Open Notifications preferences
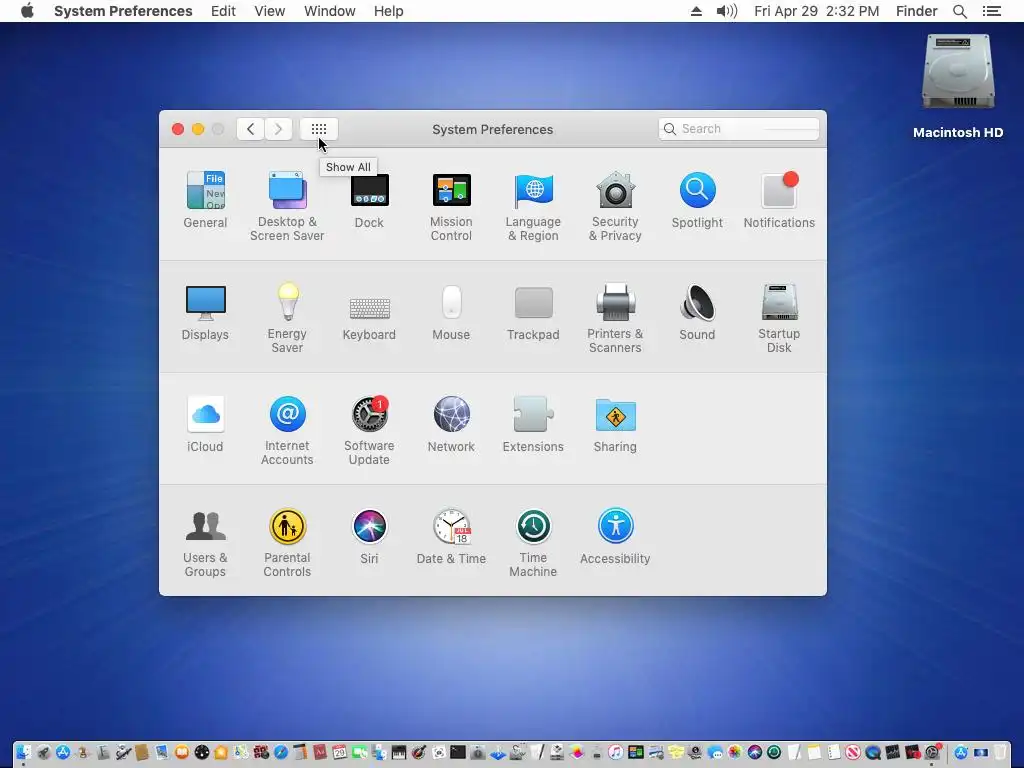The image size is (1024, 768). pyautogui.click(x=779, y=200)
